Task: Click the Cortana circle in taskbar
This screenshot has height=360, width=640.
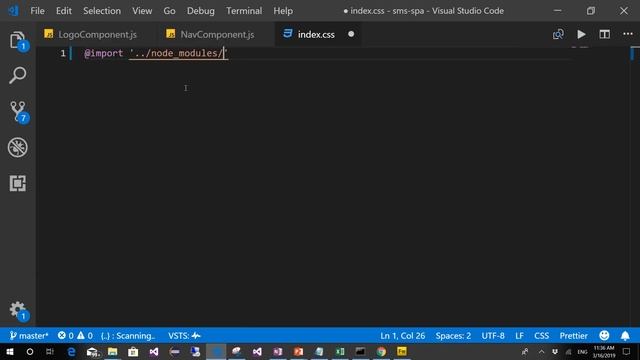Action: pos(30,351)
